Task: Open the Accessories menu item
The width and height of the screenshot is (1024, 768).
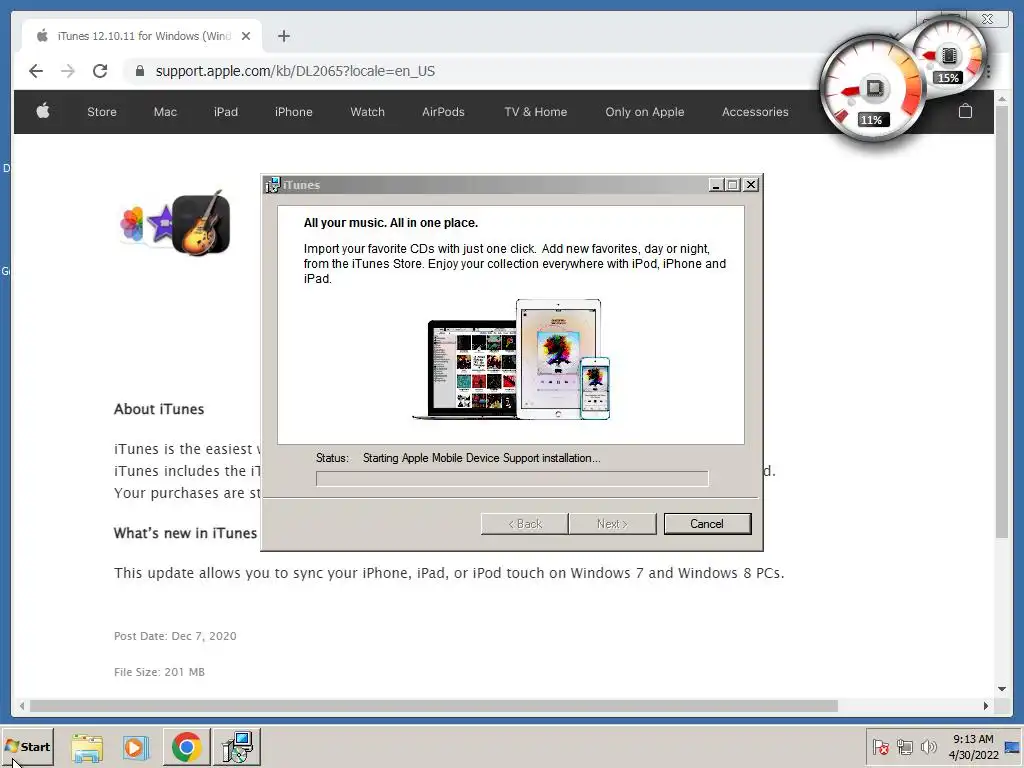Action: [x=755, y=112]
